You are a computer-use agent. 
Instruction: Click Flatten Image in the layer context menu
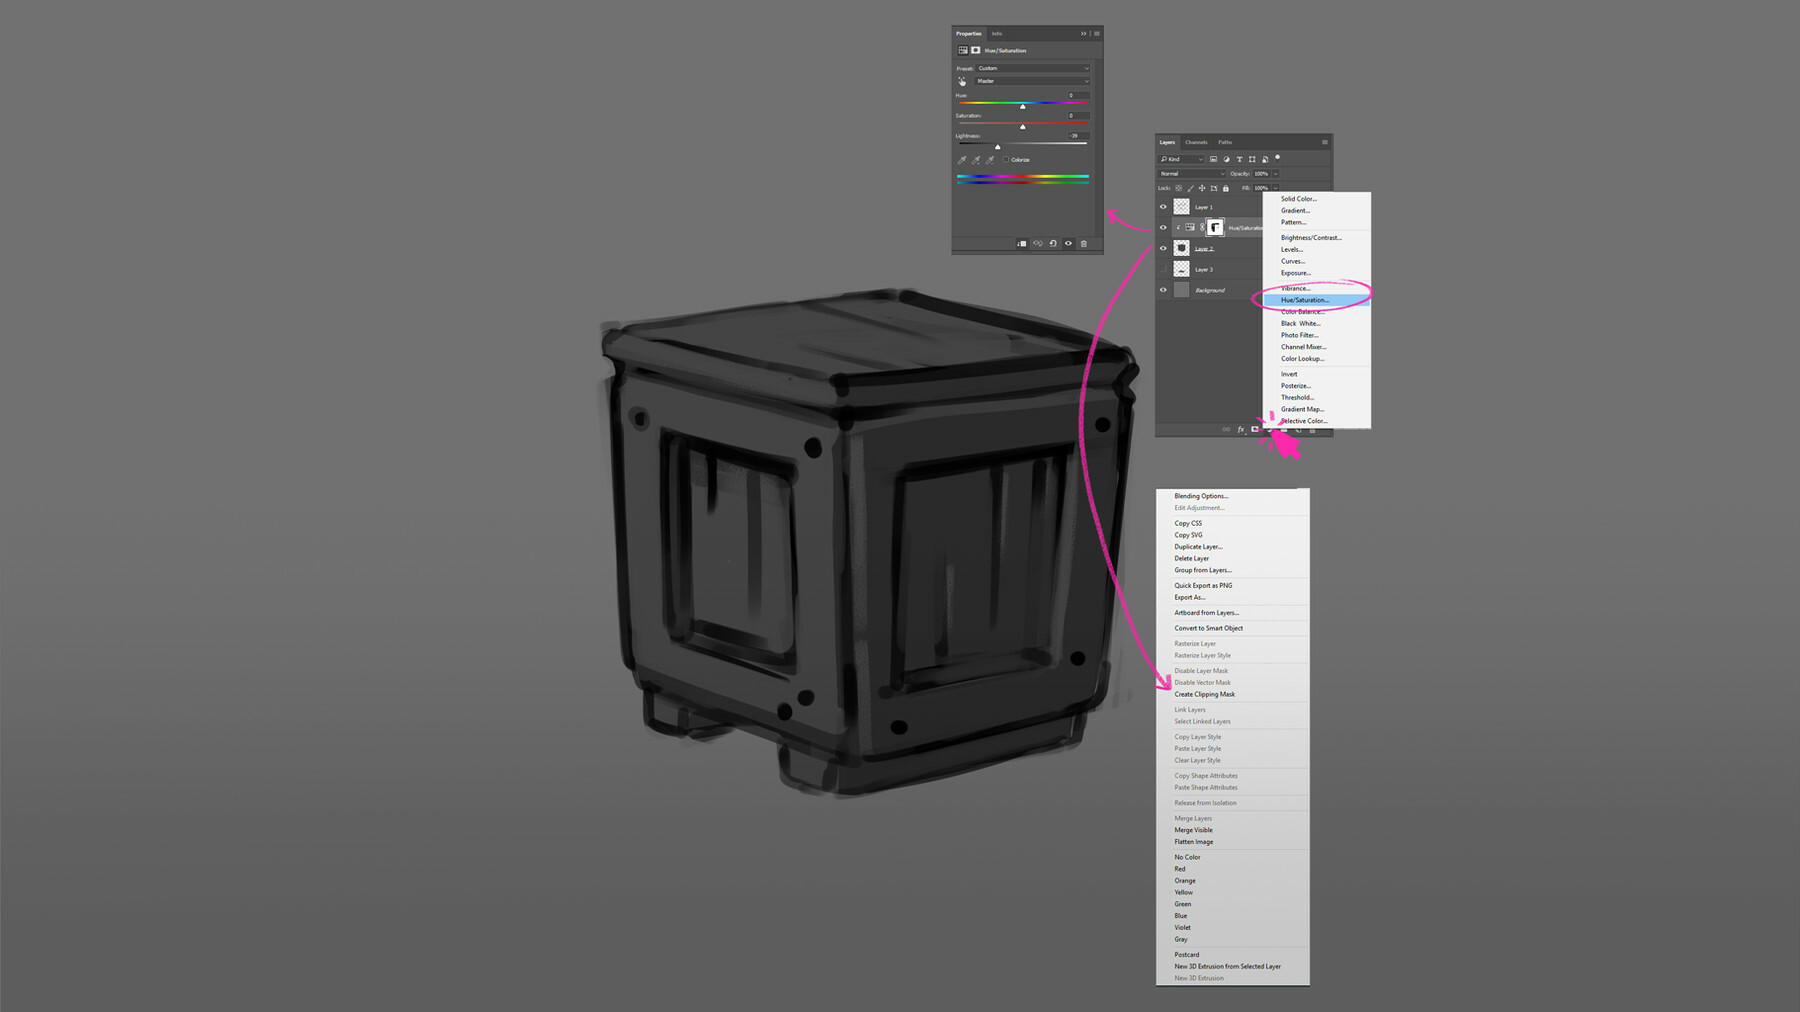[1193, 841]
